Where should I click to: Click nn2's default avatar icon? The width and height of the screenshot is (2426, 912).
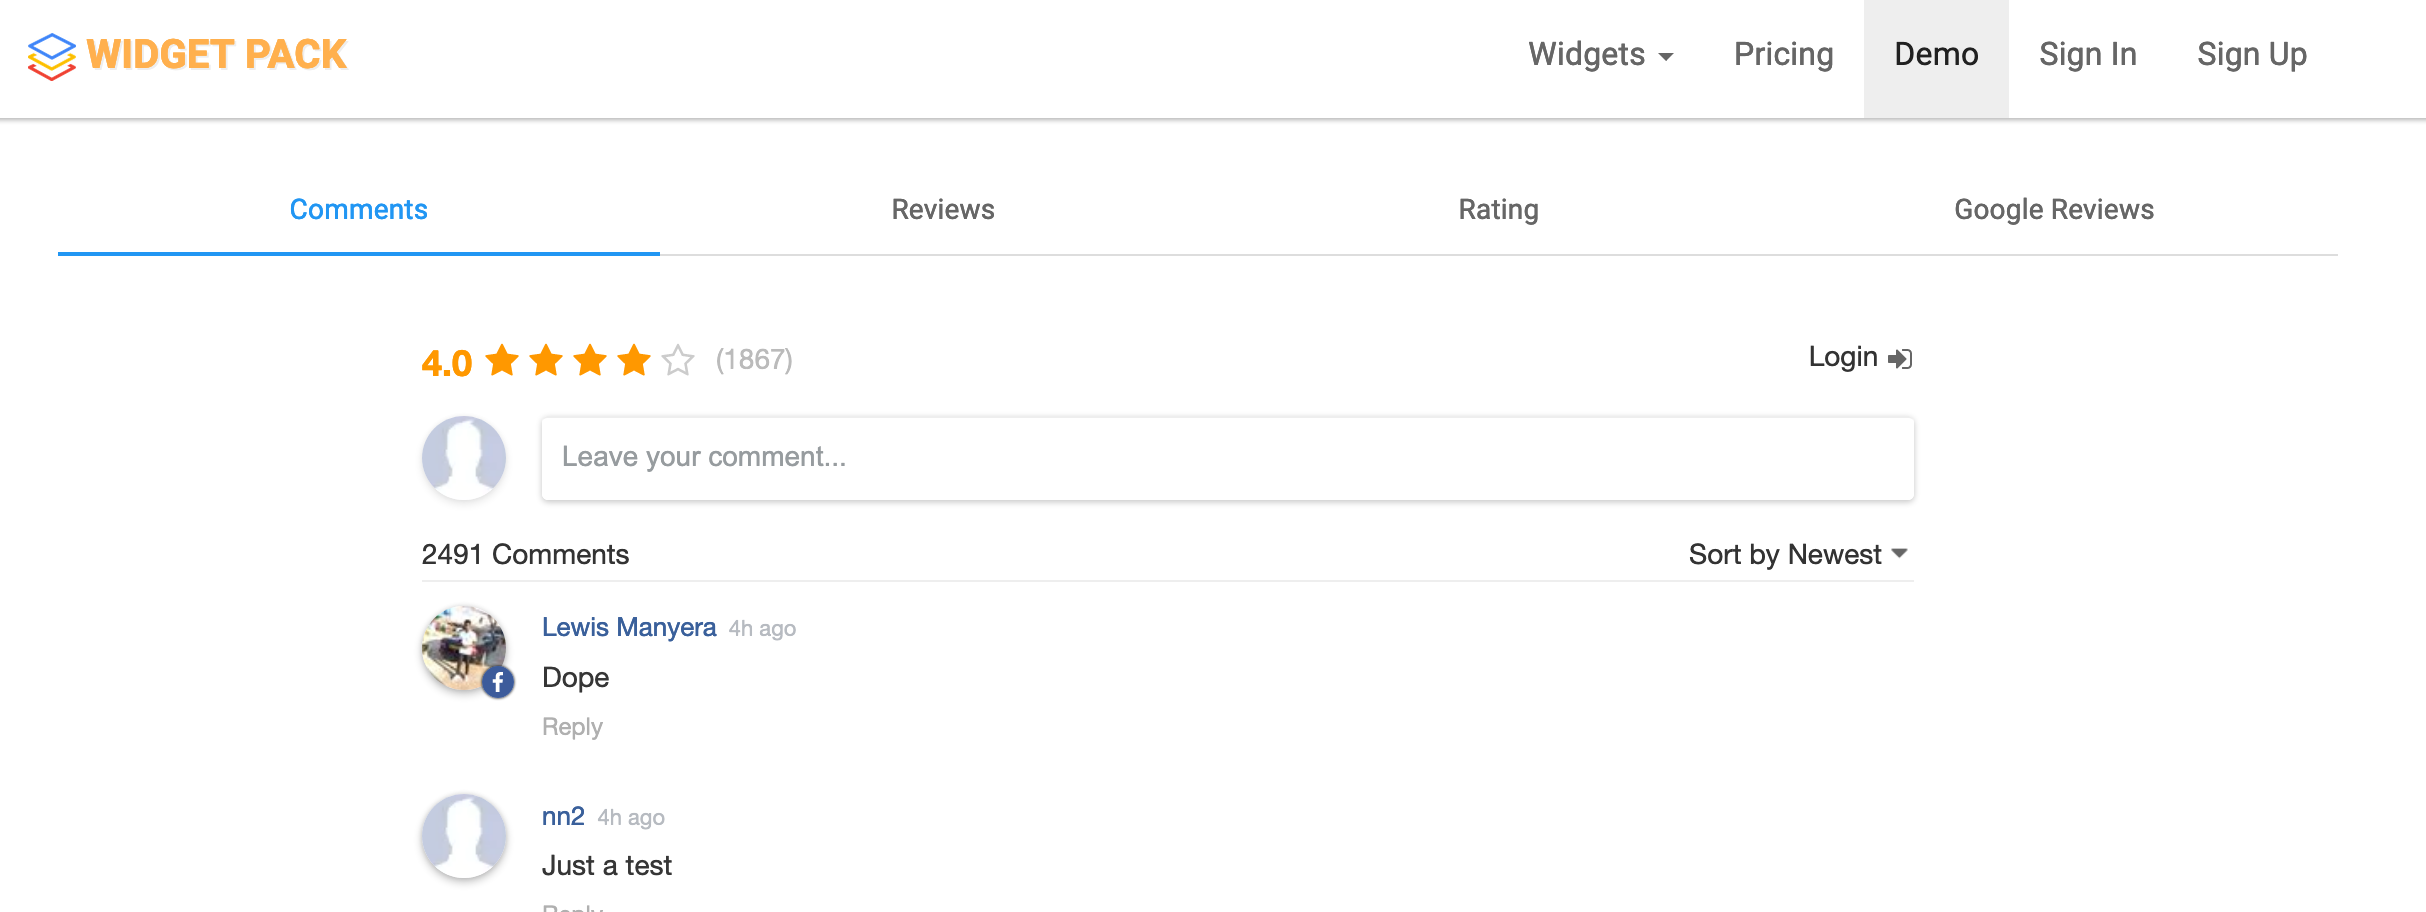[x=464, y=836]
